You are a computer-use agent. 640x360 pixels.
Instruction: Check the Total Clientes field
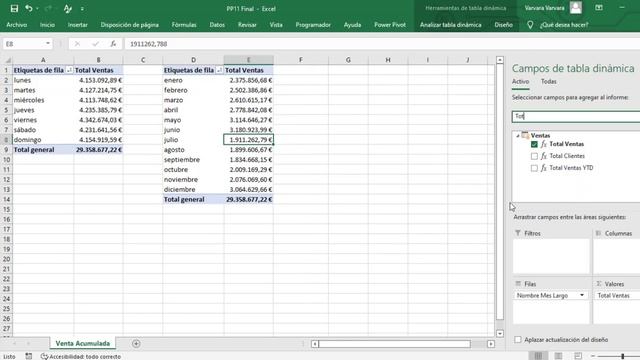[534, 156]
